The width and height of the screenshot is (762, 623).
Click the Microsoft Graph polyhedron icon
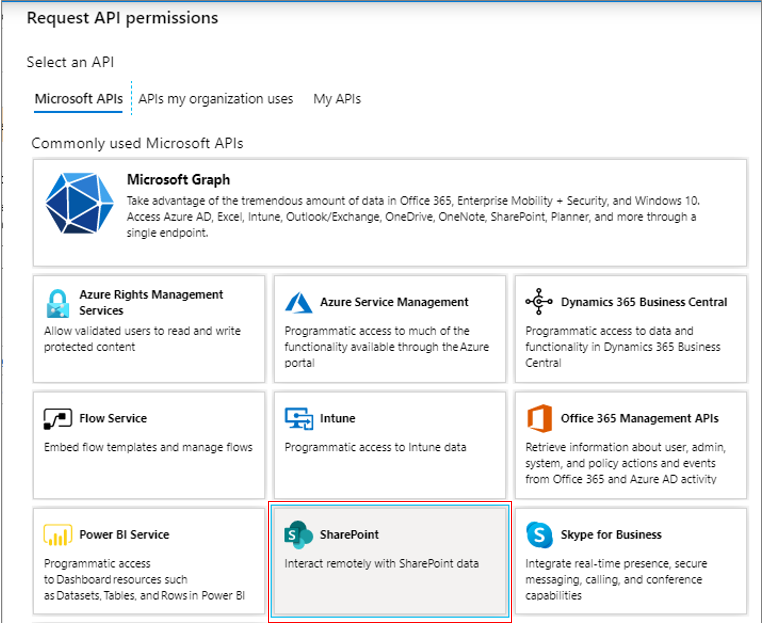80,203
